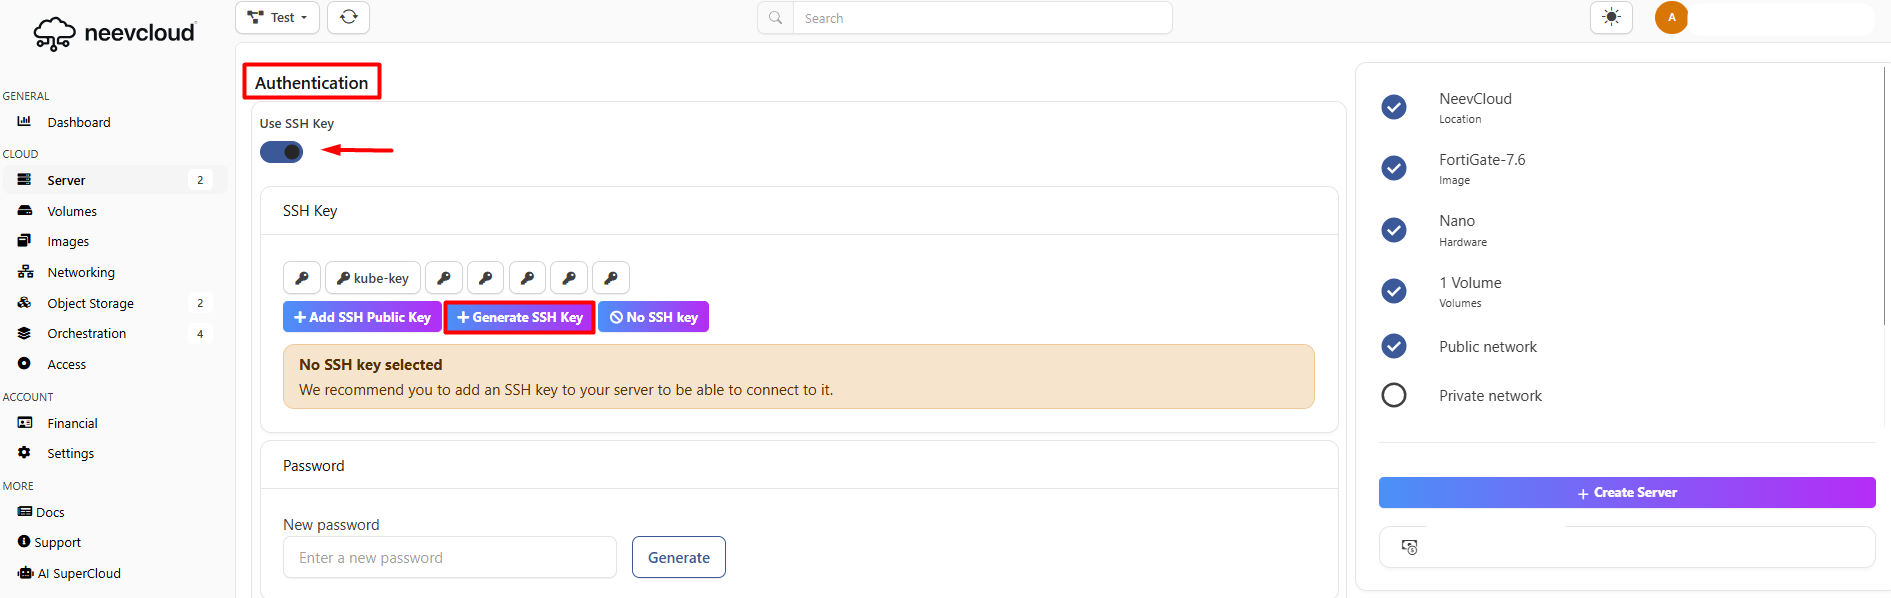Select the Private network option

(x=1394, y=395)
